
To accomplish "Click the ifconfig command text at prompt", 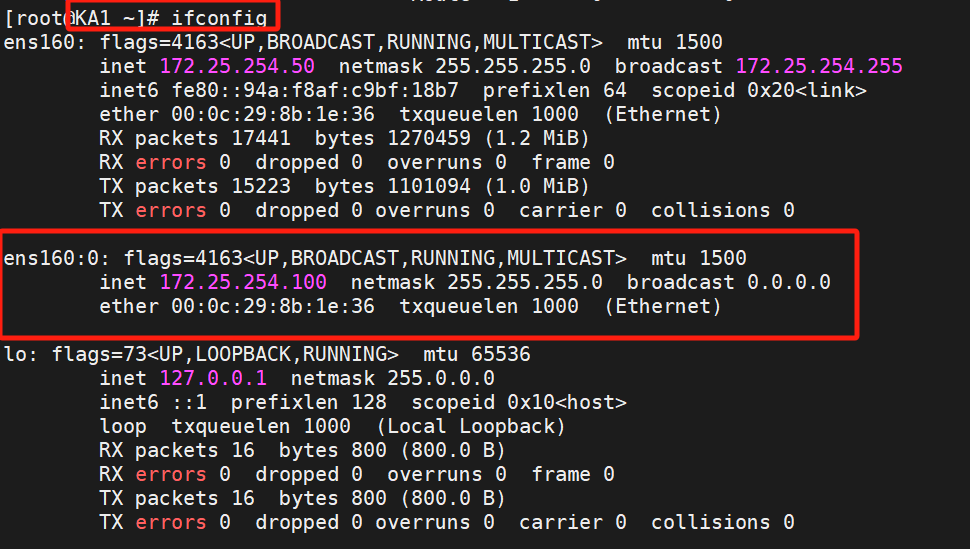I will [219, 19].
